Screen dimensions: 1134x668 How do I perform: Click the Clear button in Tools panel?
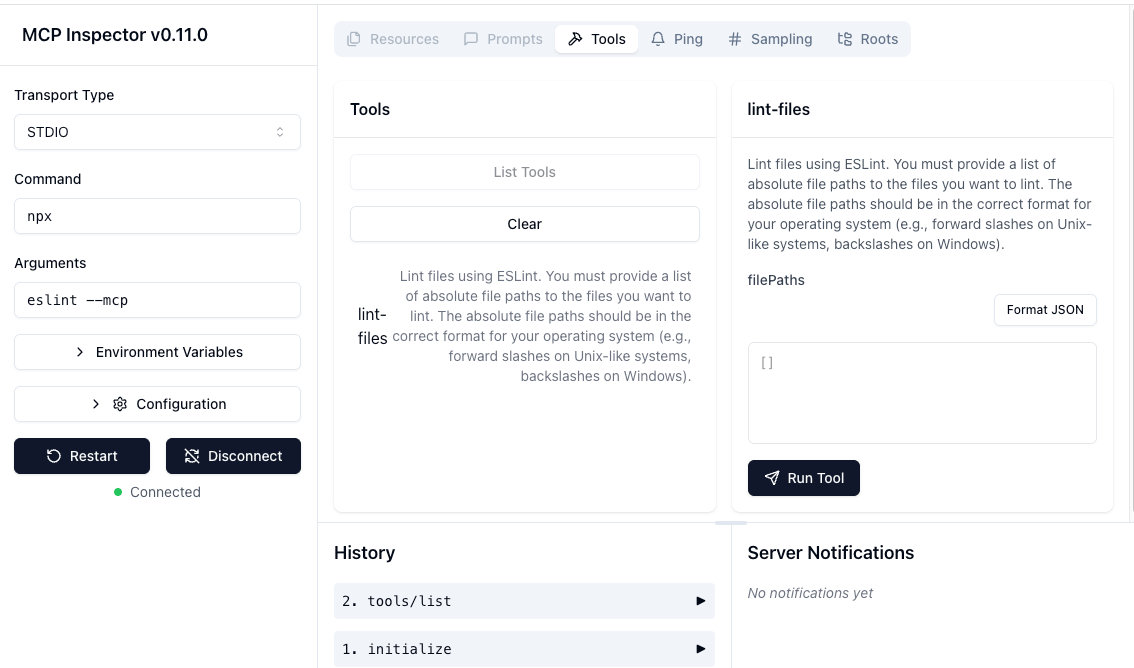click(524, 224)
